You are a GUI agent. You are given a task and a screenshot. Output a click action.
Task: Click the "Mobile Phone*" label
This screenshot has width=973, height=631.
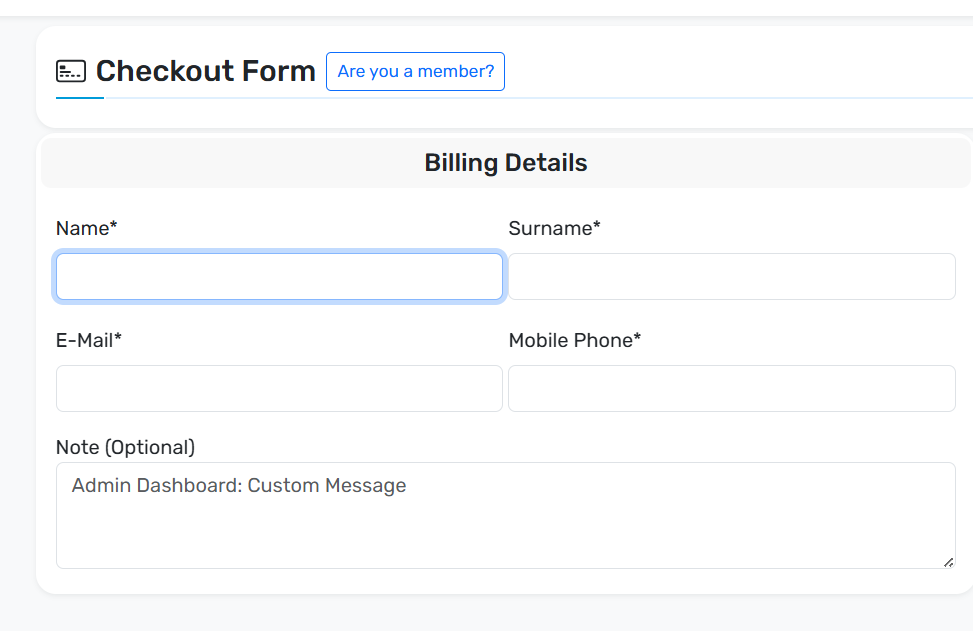575,340
